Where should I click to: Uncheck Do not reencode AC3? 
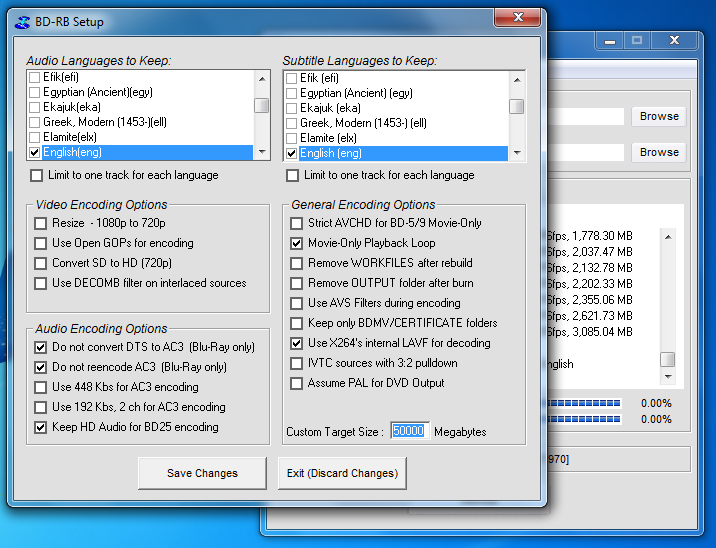coord(41,367)
